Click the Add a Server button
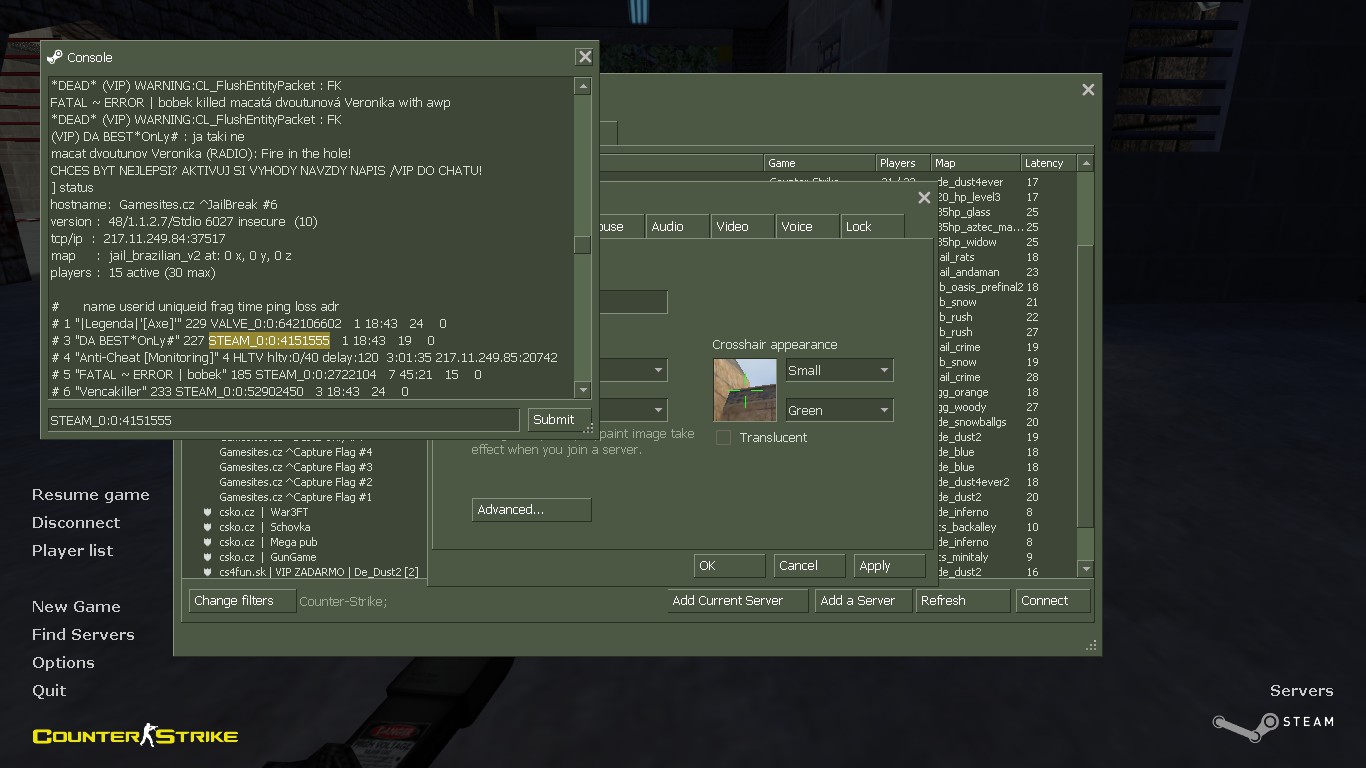 (x=863, y=601)
